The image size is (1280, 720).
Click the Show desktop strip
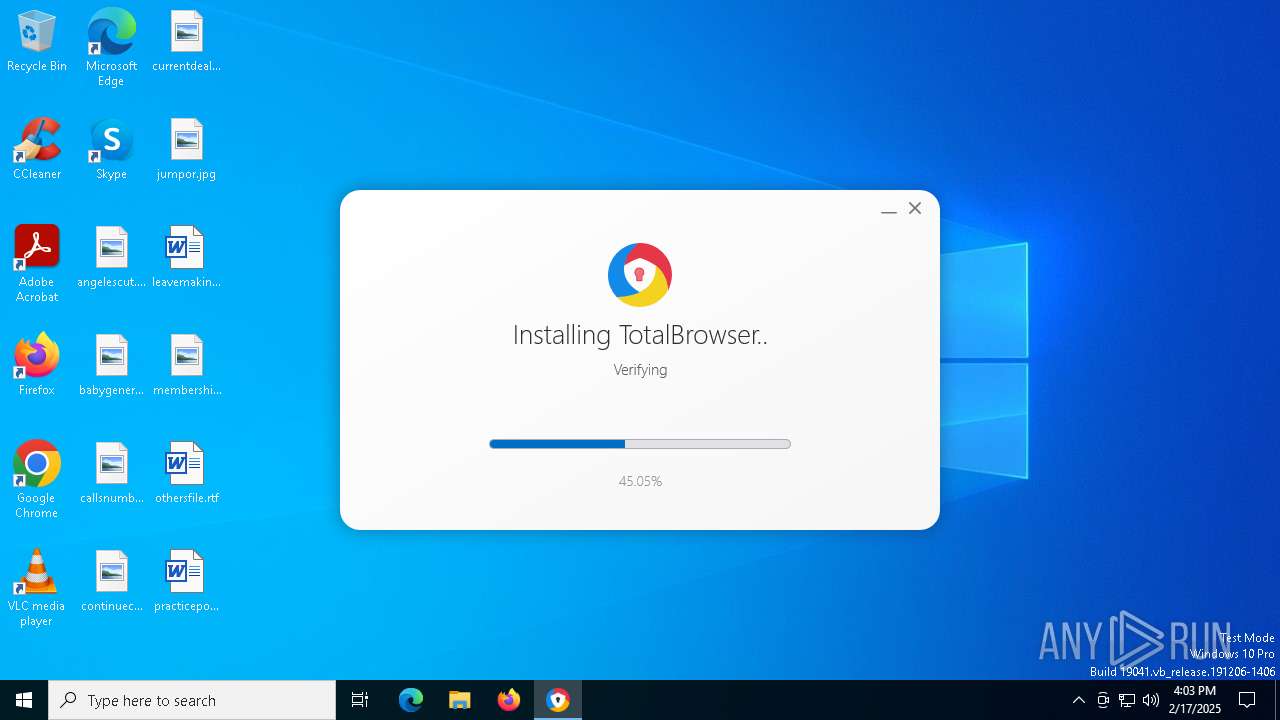click(x=1277, y=700)
